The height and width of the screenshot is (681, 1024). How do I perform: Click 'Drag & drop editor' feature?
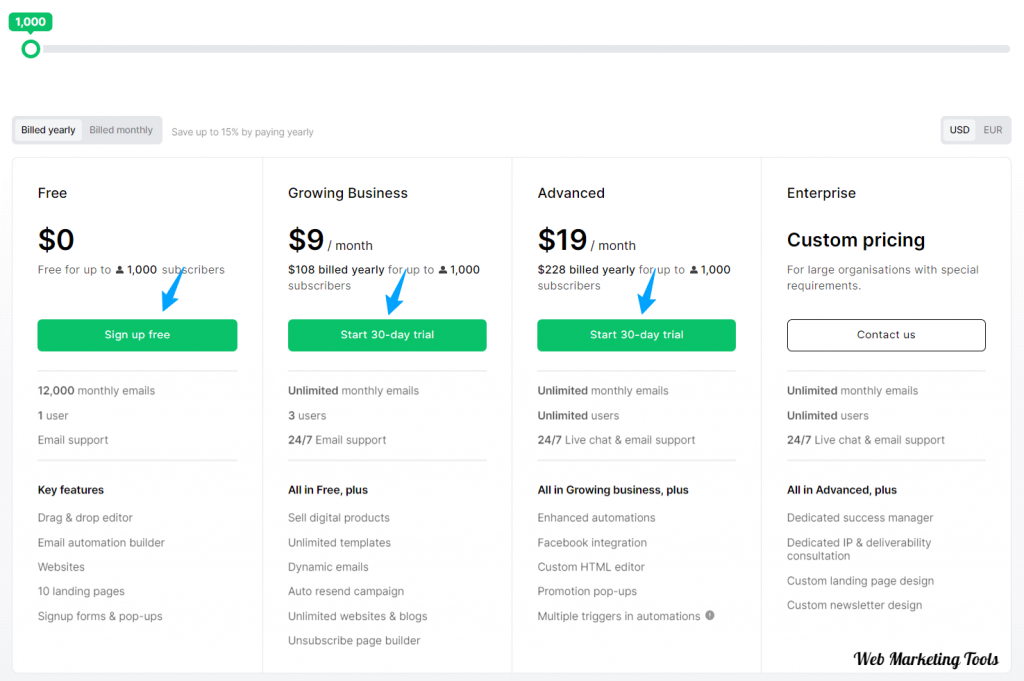[85, 518]
